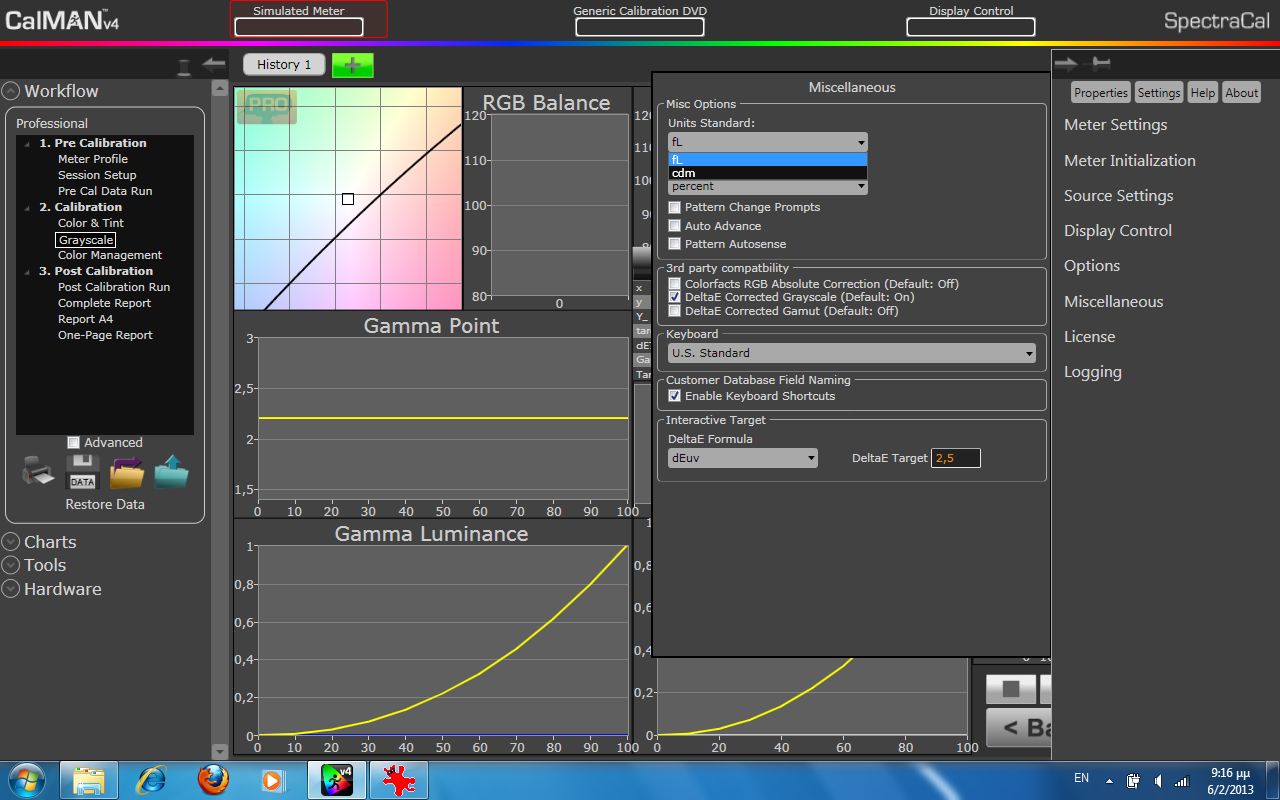
Task: Click the printer icon in Workflow panel
Action: [x=38, y=472]
